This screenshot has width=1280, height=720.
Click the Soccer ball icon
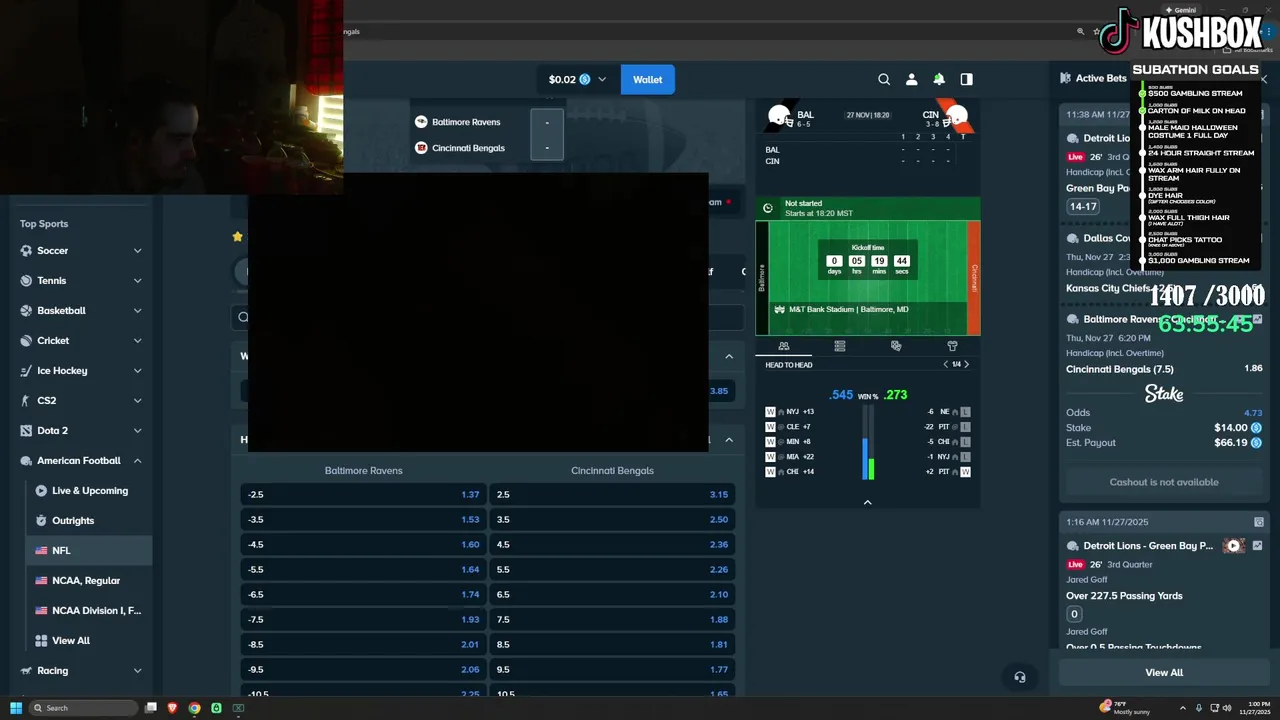(x=27, y=251)
